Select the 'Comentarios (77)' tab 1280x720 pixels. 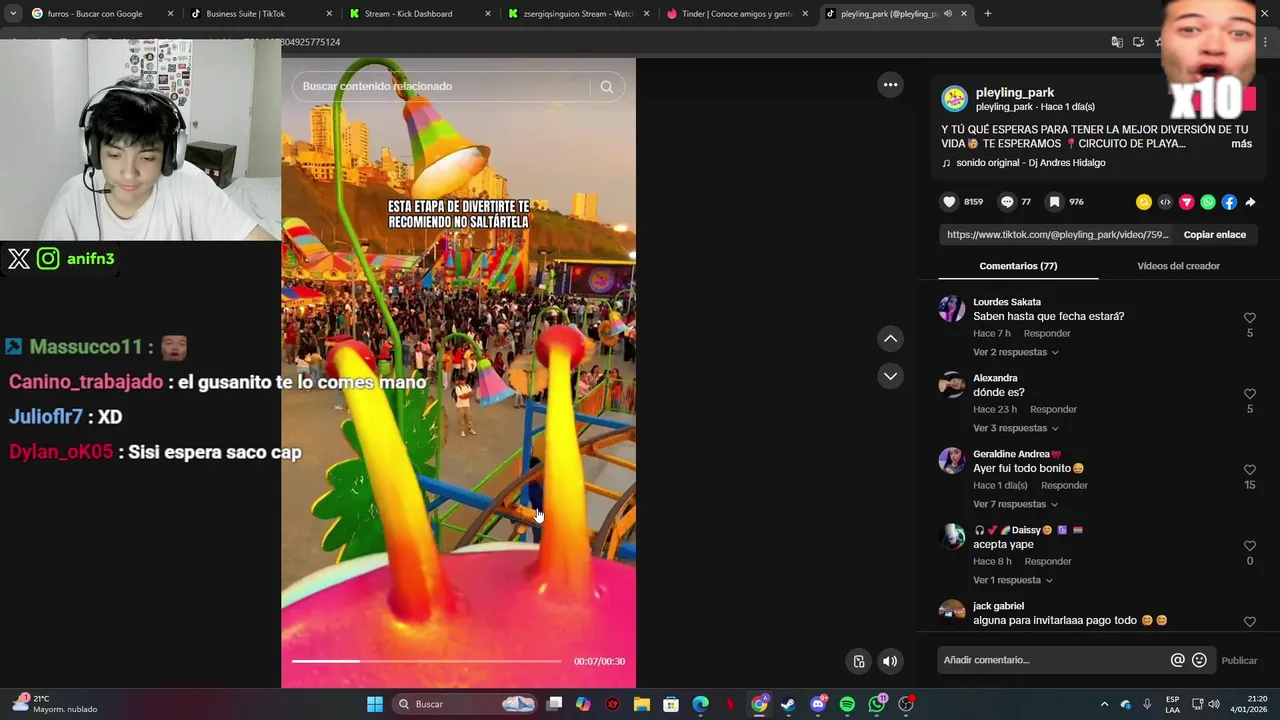(x=1018, y=266)
